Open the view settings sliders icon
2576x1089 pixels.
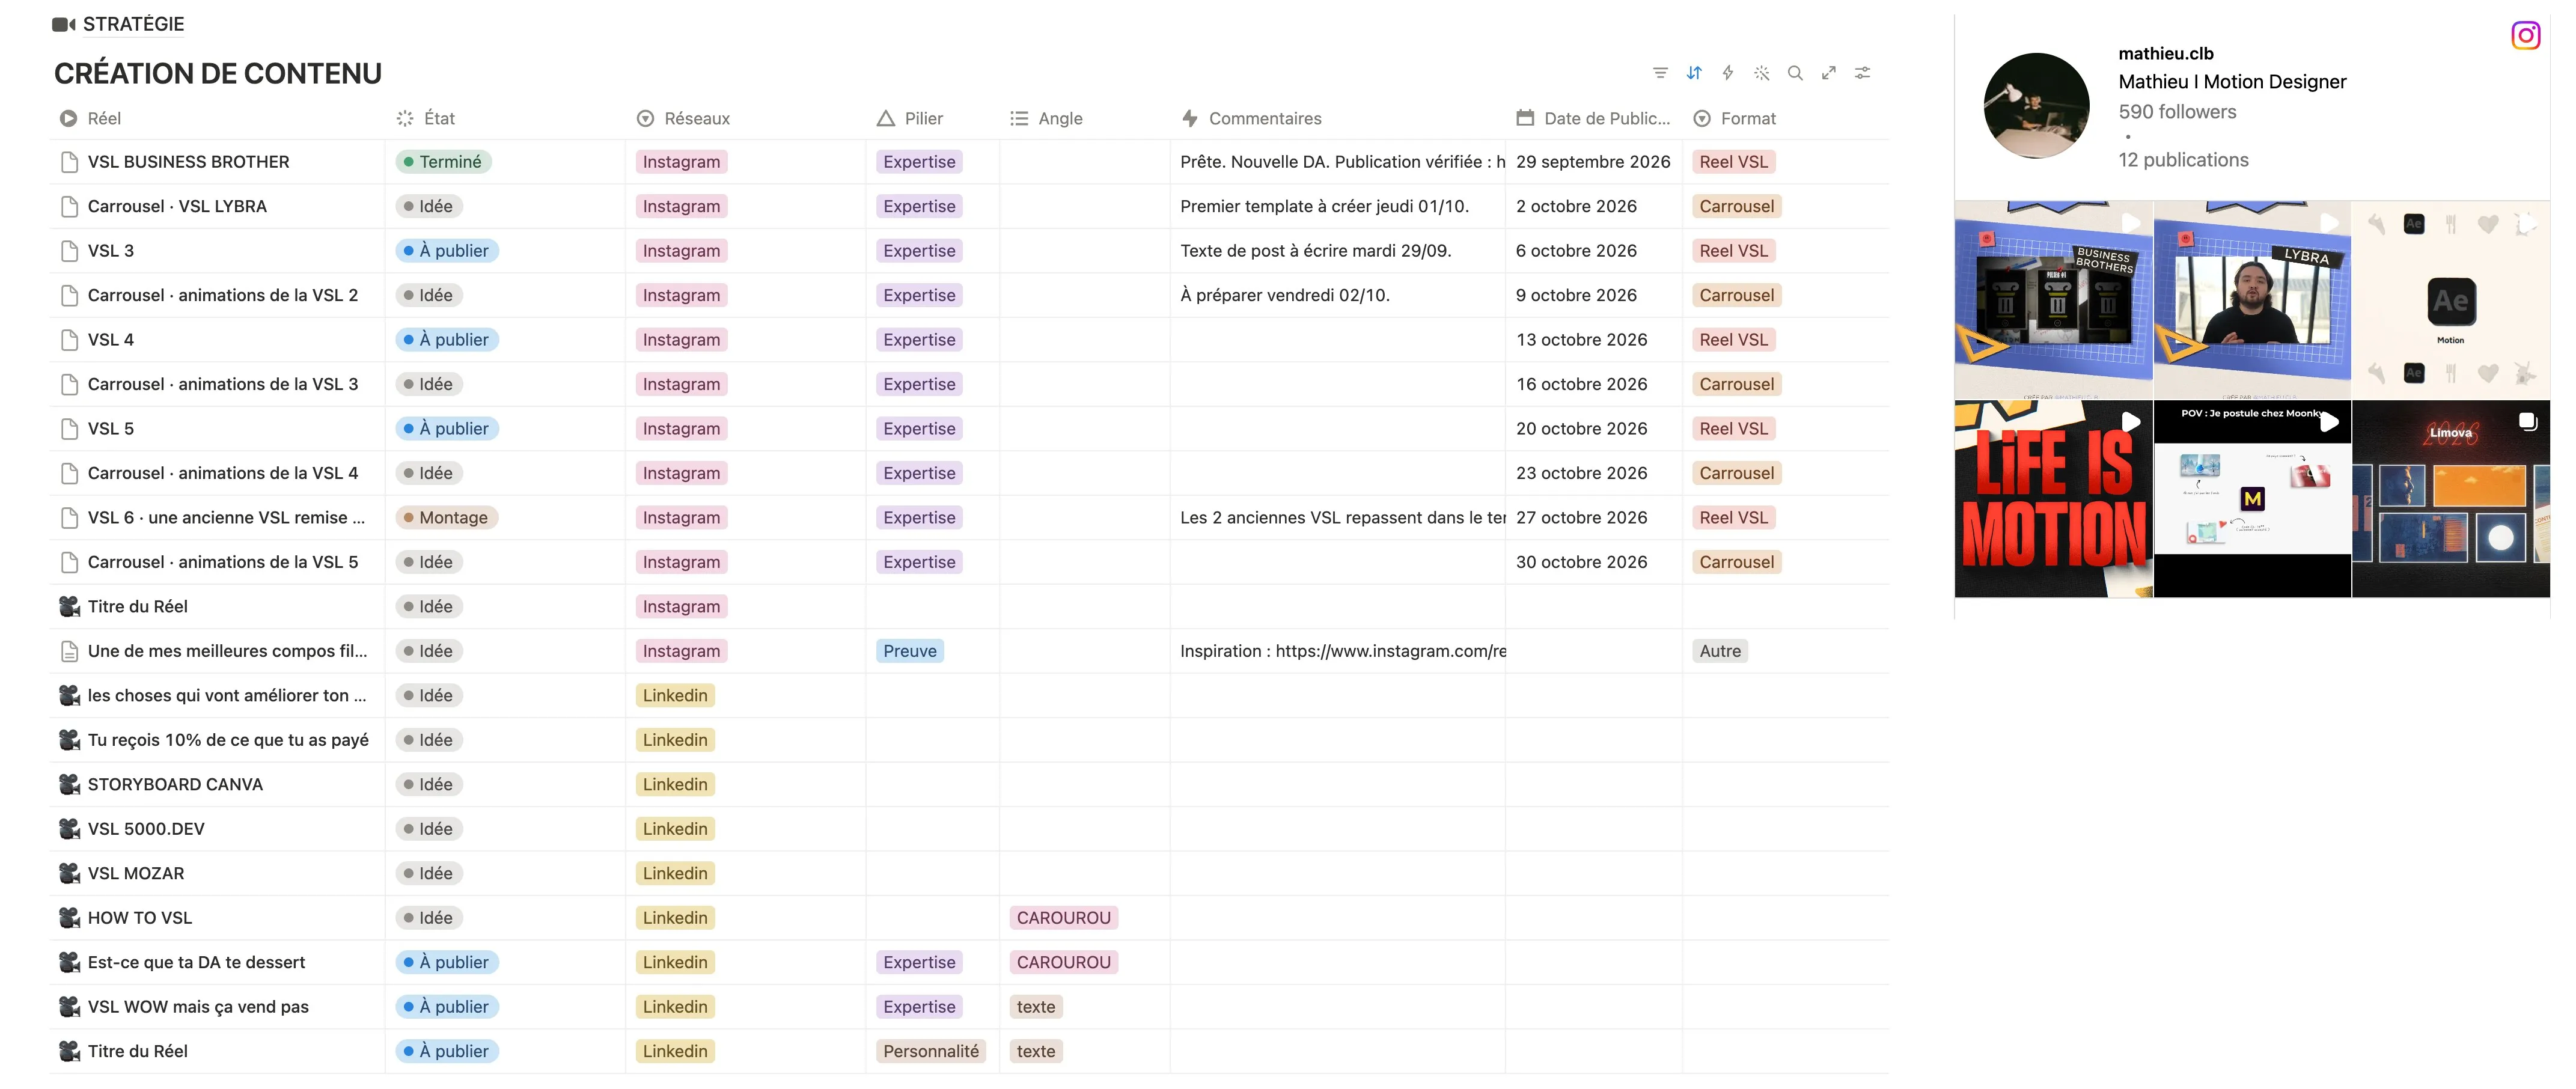click(x=1863, y=73)
